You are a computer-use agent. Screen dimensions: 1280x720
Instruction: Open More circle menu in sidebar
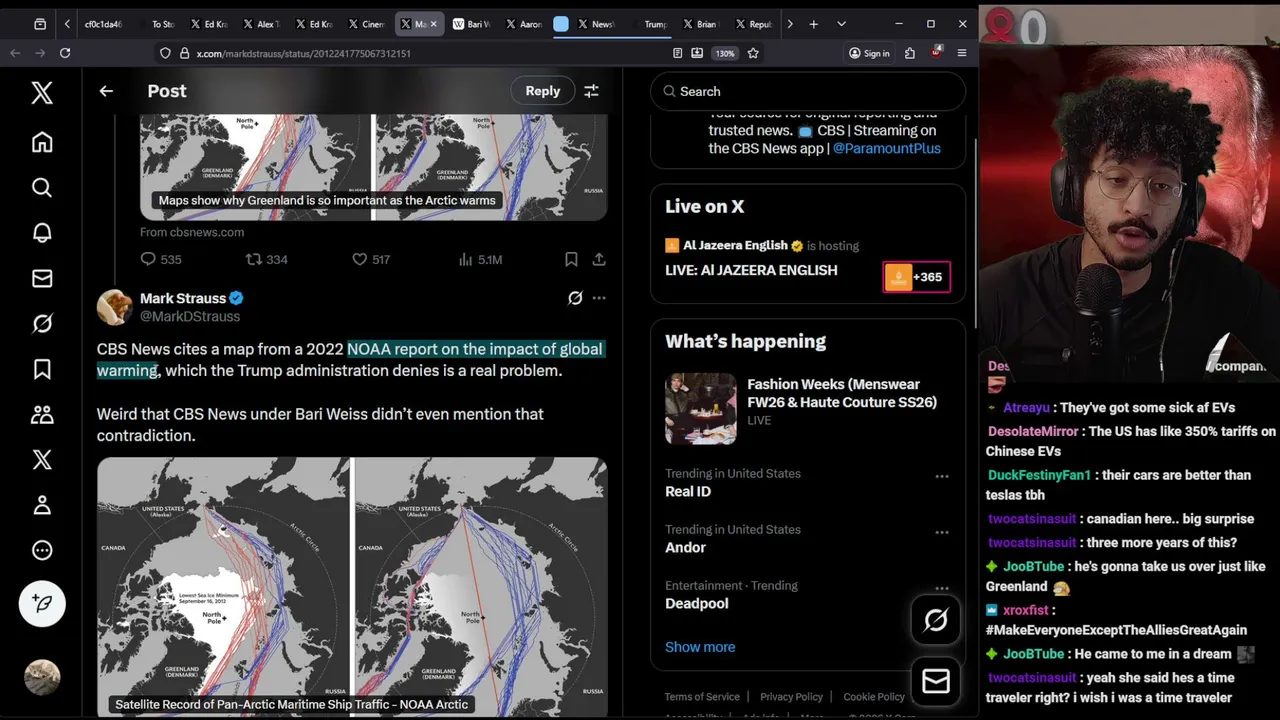[x=42, y=550]
